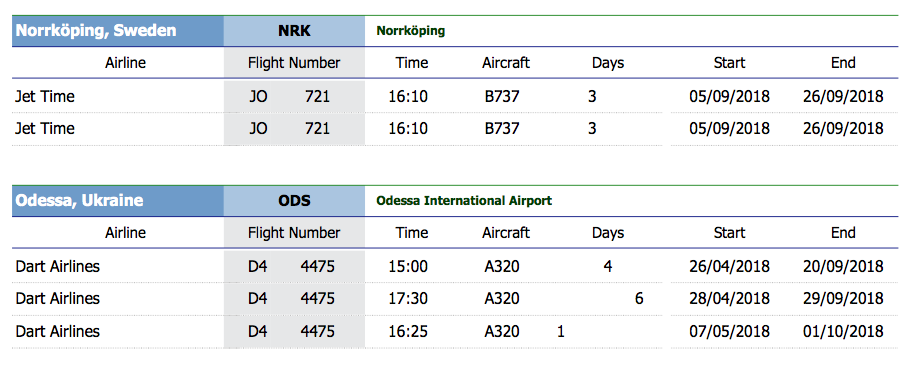Click Aircraft column header in Odessa table
Viewport: 912px width, 372px height.
(x=506, y=233)
